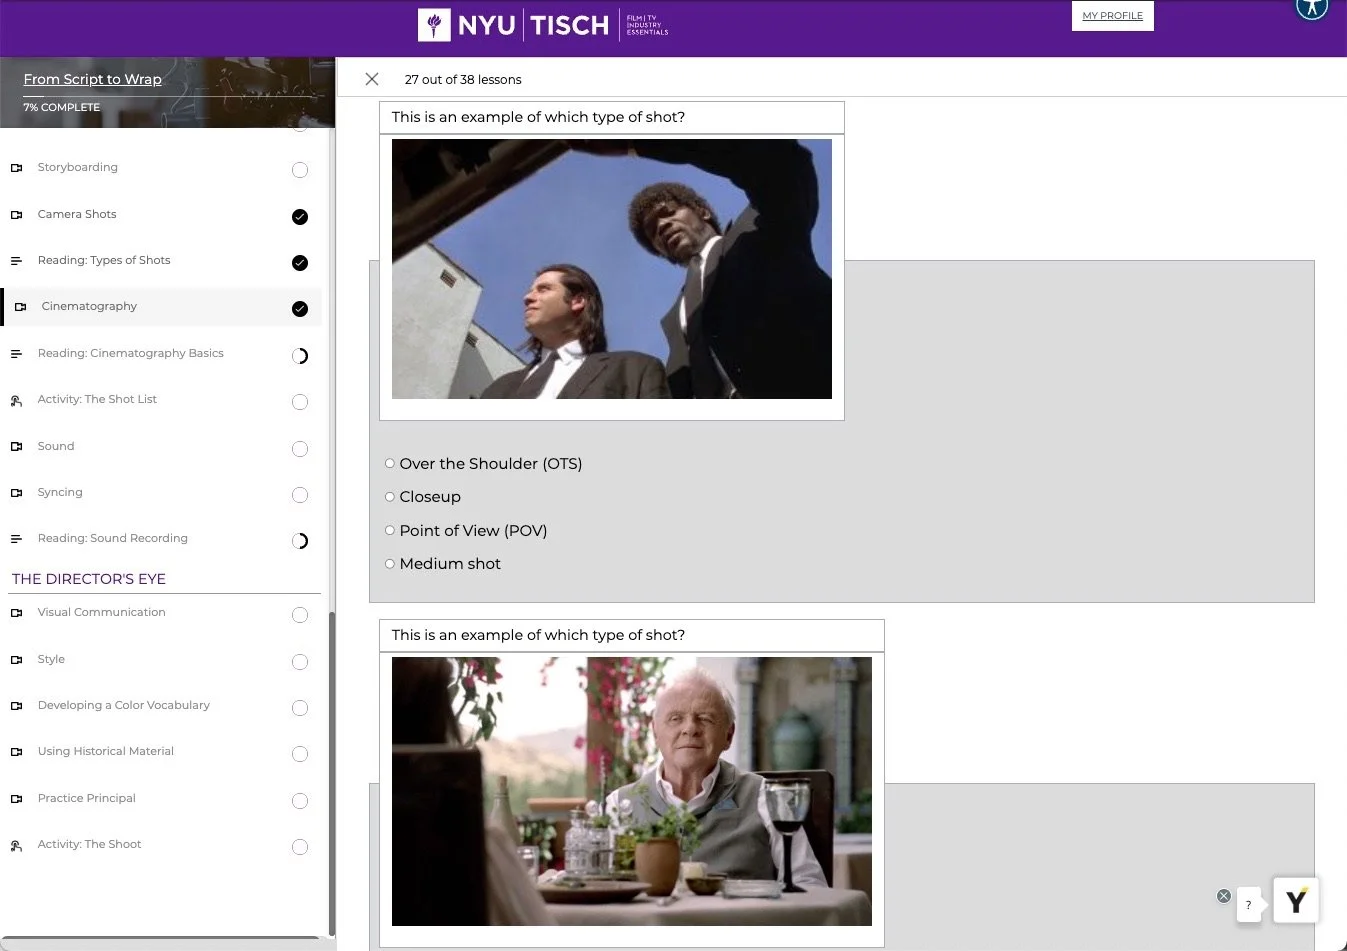The image size is (1347, 951).
Task: Dismiss the help widget with small X
Action: tap(1224, 896)
